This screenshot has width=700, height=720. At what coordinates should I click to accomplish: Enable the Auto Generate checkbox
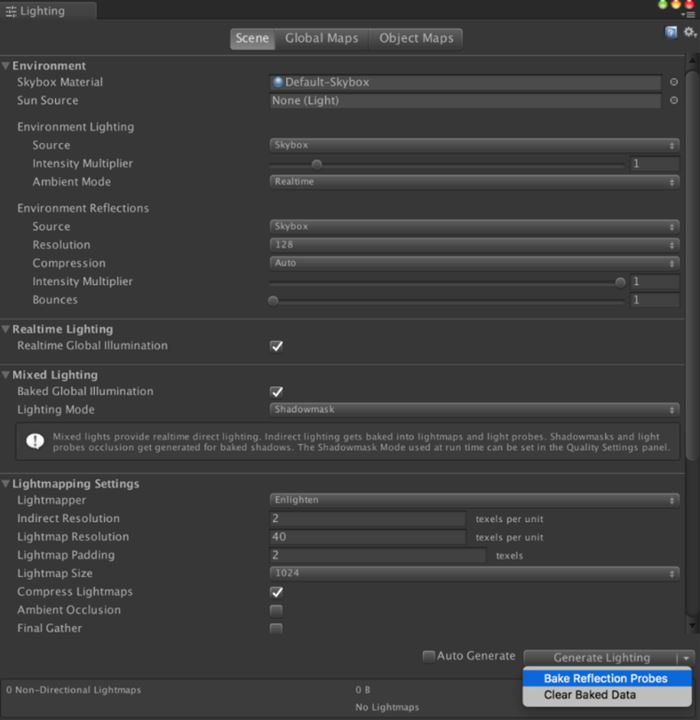428,656
